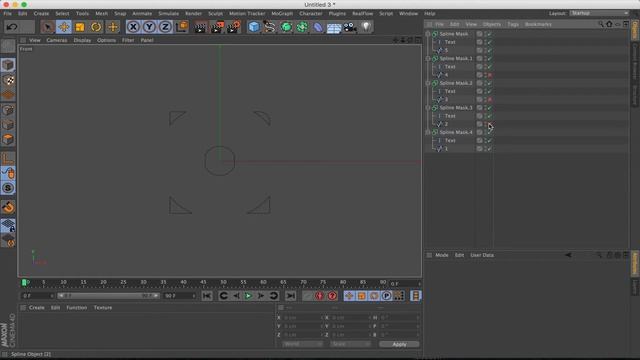Enable spline 3 via red X
Viewport: 640px width, 360px height.
click(x=490, y=100)
